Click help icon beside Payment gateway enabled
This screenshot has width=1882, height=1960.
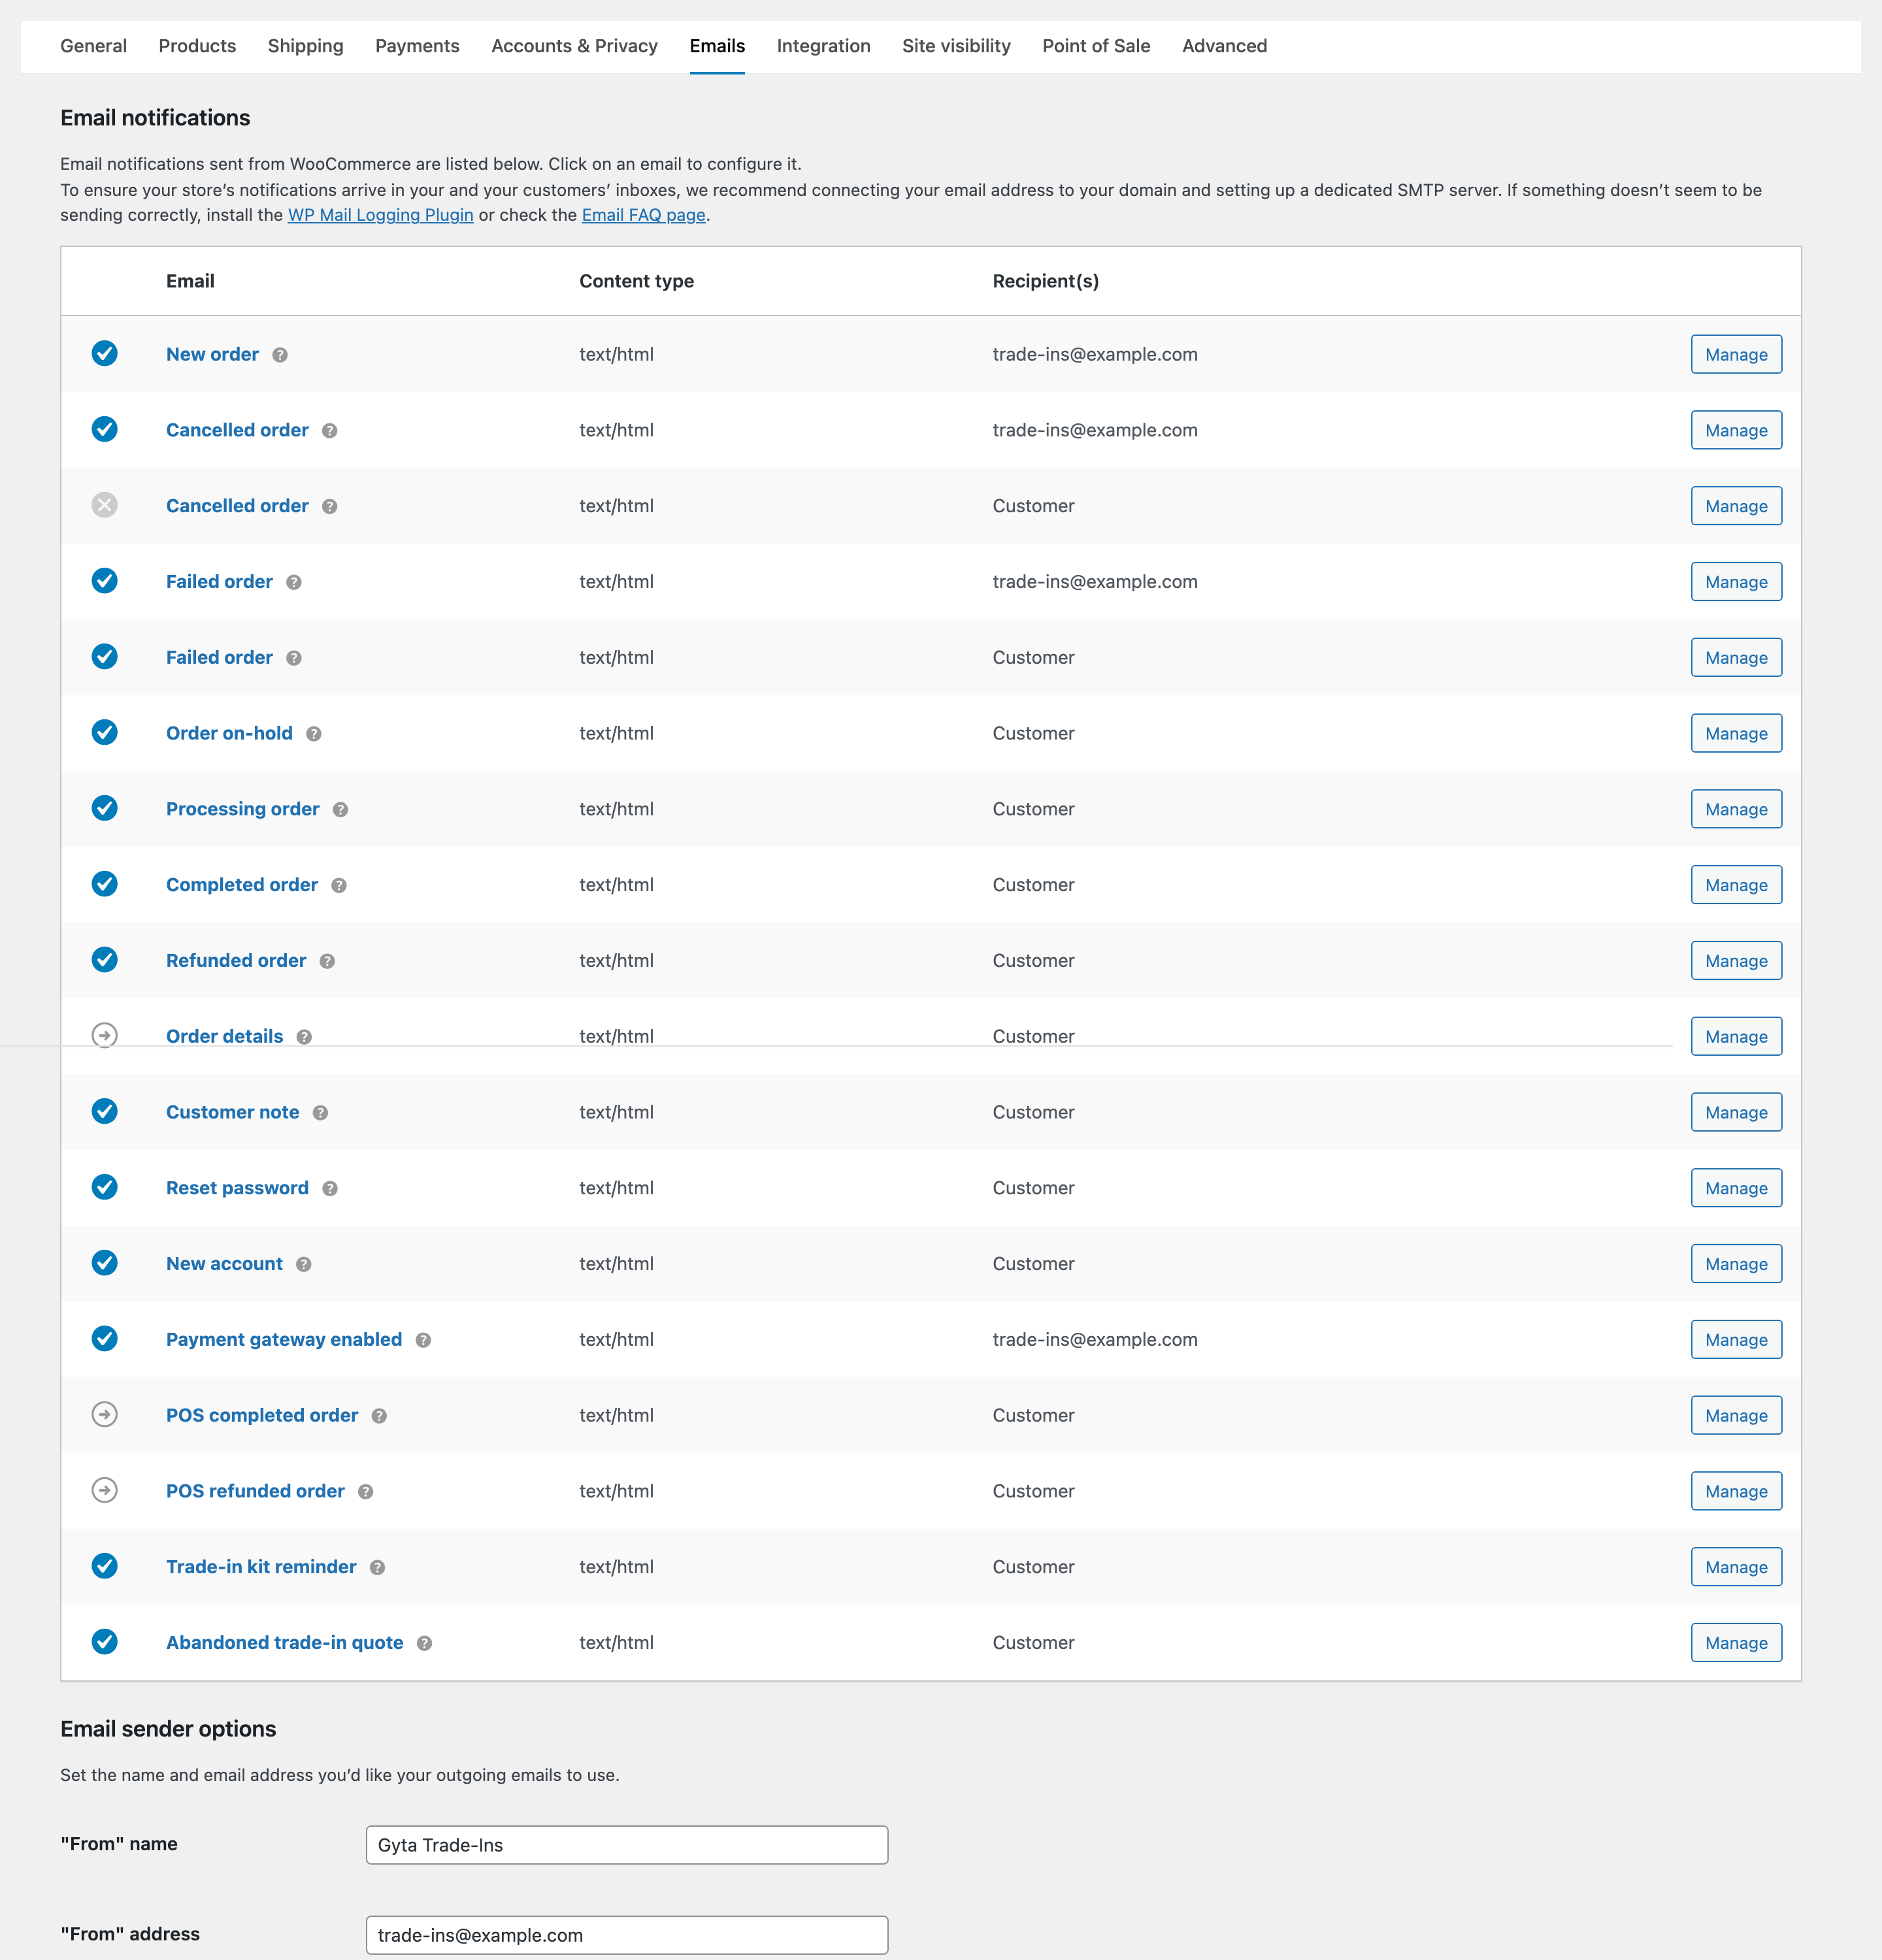click(423, 1340)
